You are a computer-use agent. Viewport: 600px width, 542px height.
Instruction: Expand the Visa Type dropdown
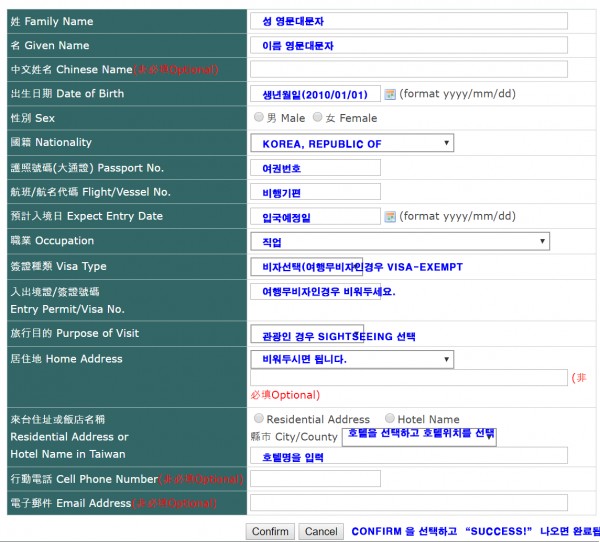(x=307, y=267)
